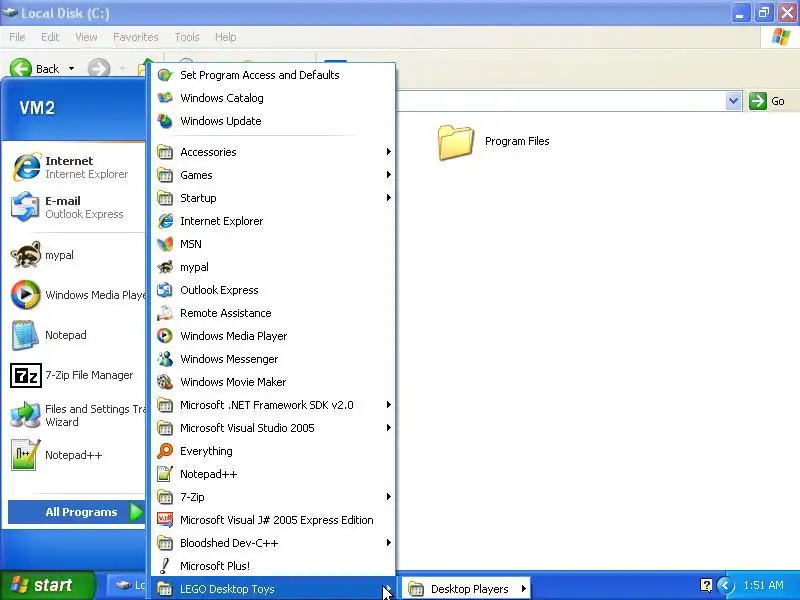
Task: Start Files and Settings Transfer Wizard
Action: (x=76, y=415)
